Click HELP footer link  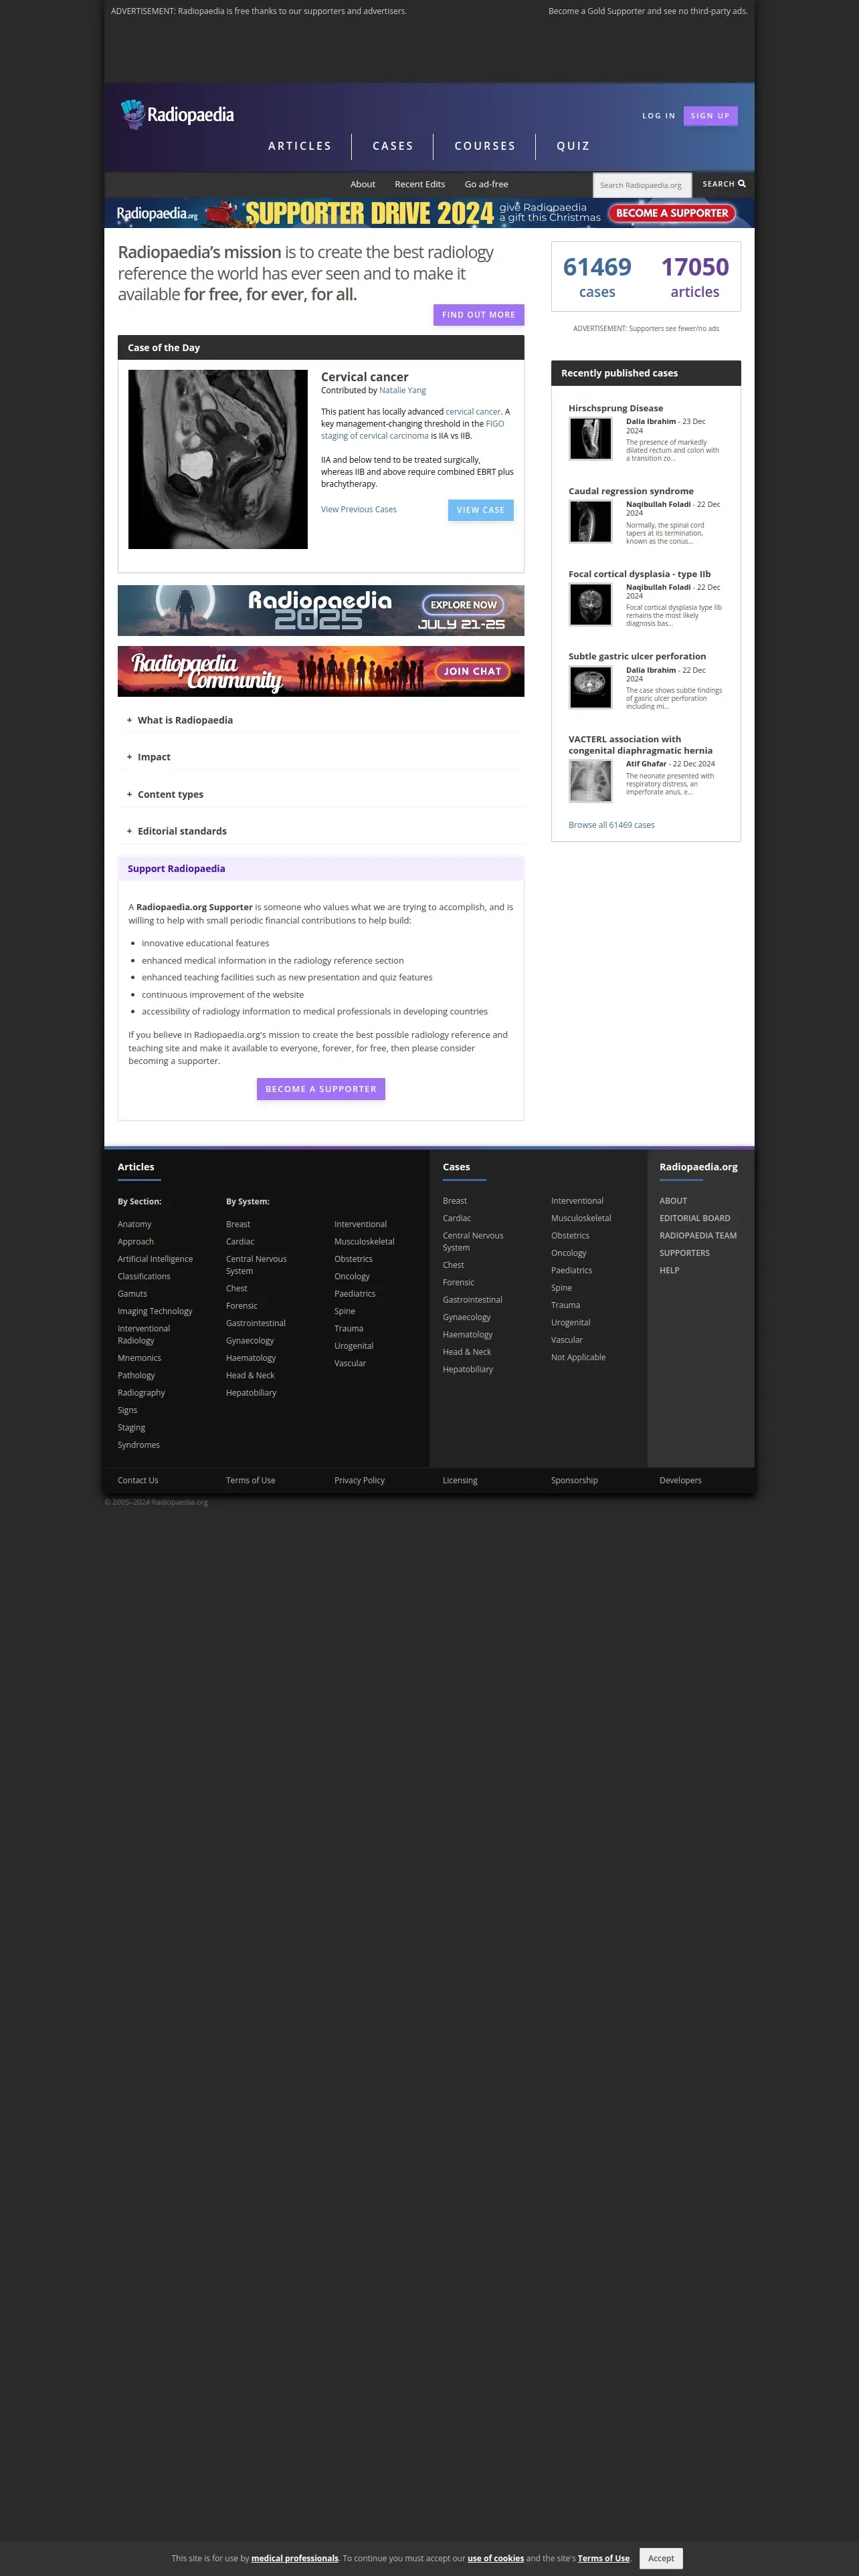669,1270
